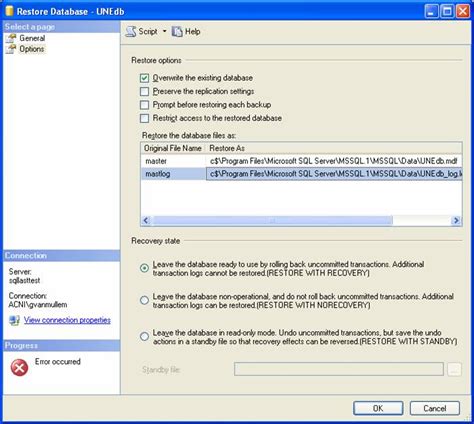
Task: Open the Script dropdown arrow
Action: (164, 32)
